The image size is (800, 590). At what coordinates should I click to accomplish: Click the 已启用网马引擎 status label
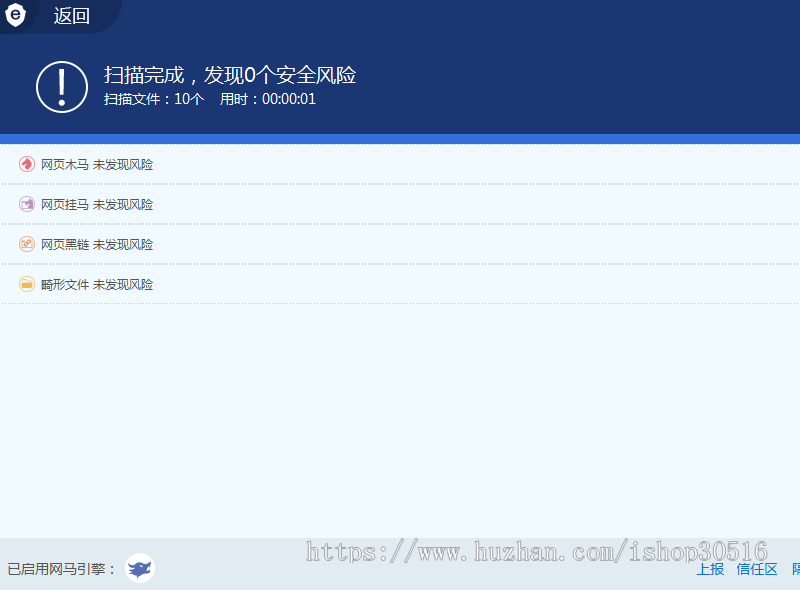point(57,567)
